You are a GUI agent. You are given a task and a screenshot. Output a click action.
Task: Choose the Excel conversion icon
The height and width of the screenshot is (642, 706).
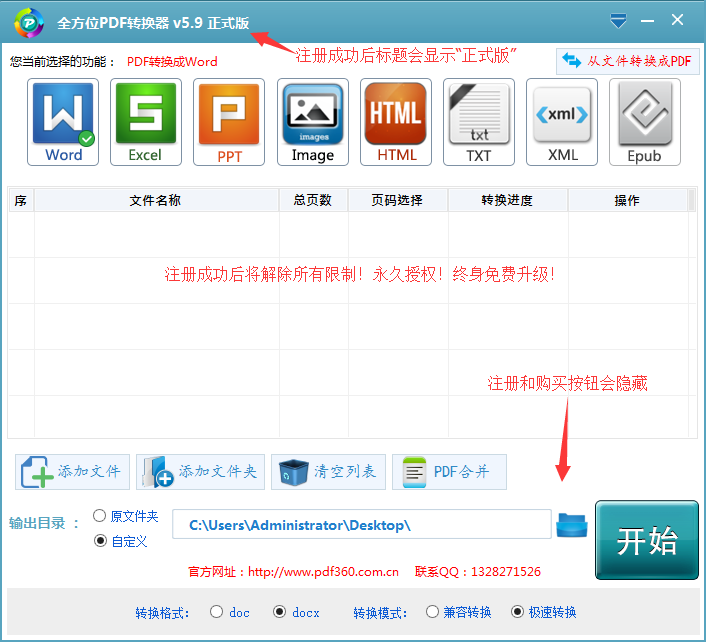click(x=146, y=122)
